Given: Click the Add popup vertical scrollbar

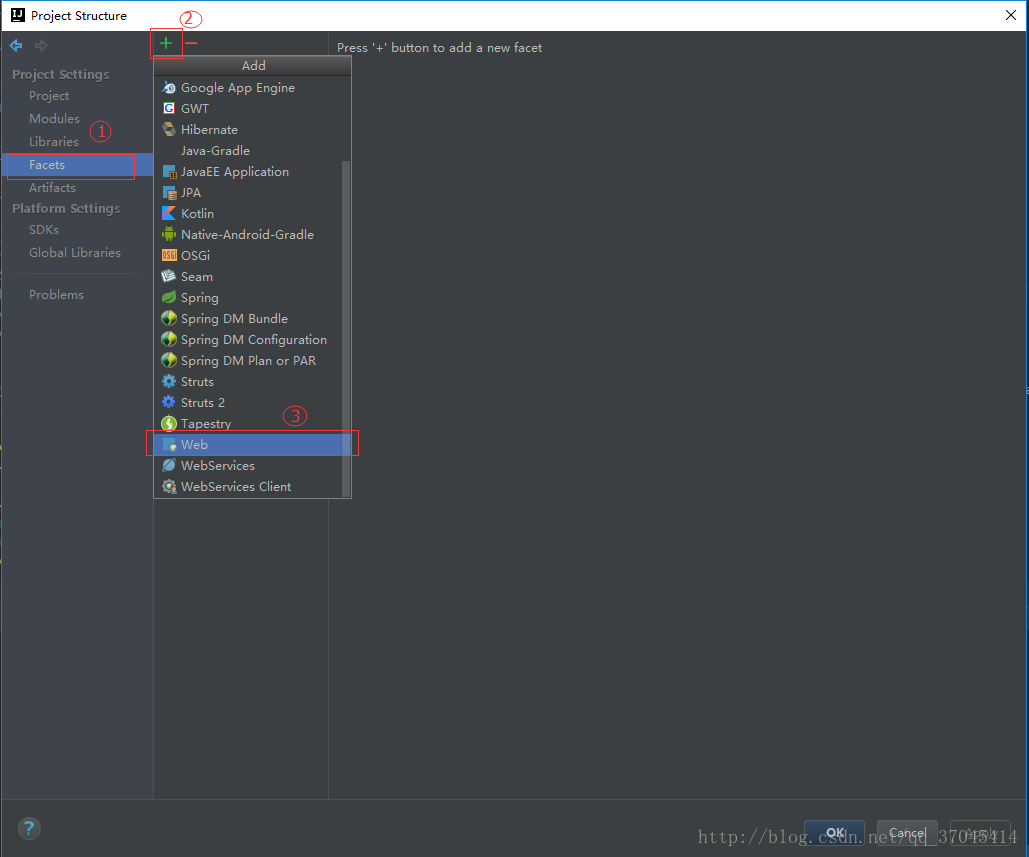Looking at the screenshot, I should point(346,328).
